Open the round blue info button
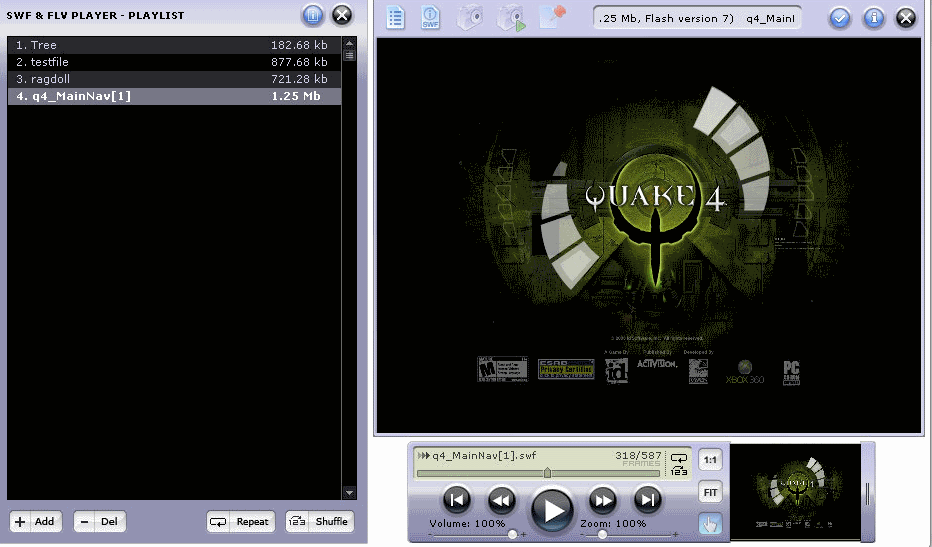Screen dimensions: 932x547 coord(874,17)
